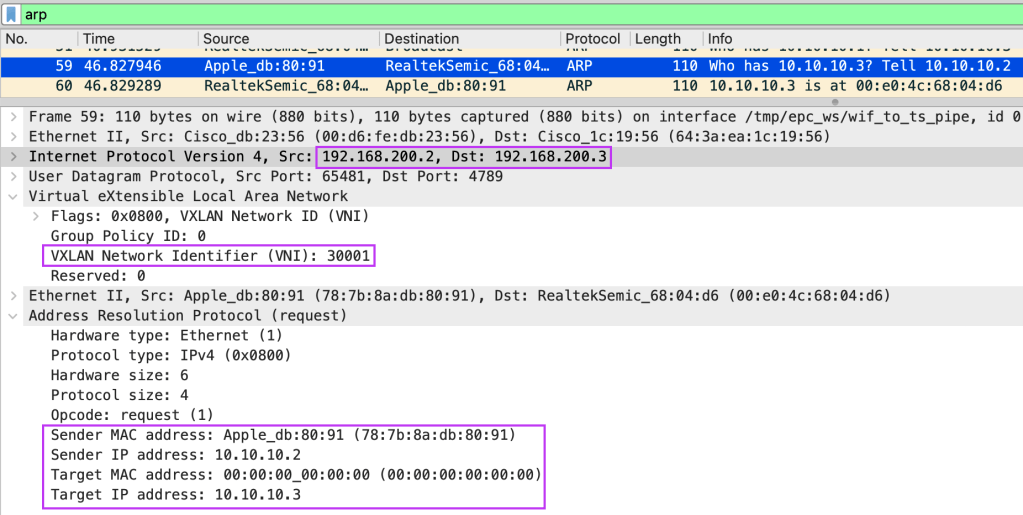1023x515 pixels.
Task: Select the VXLAN Network Identifier field
Action: (210, 256)
